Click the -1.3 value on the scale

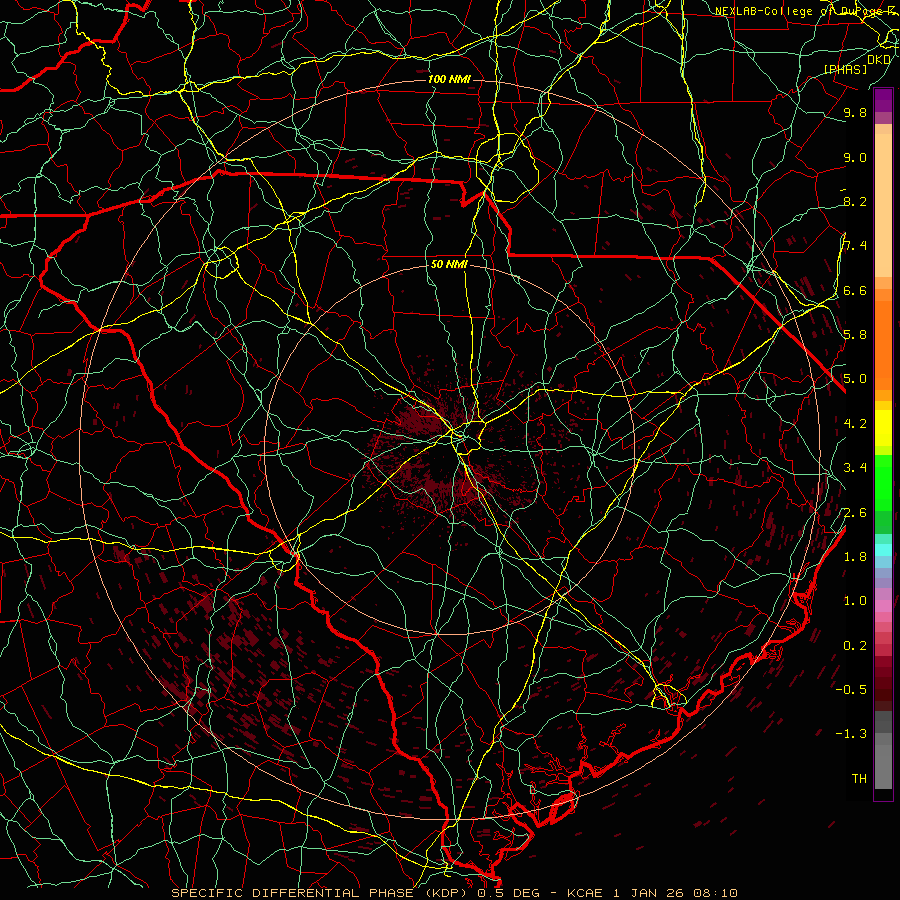(851, 734)
